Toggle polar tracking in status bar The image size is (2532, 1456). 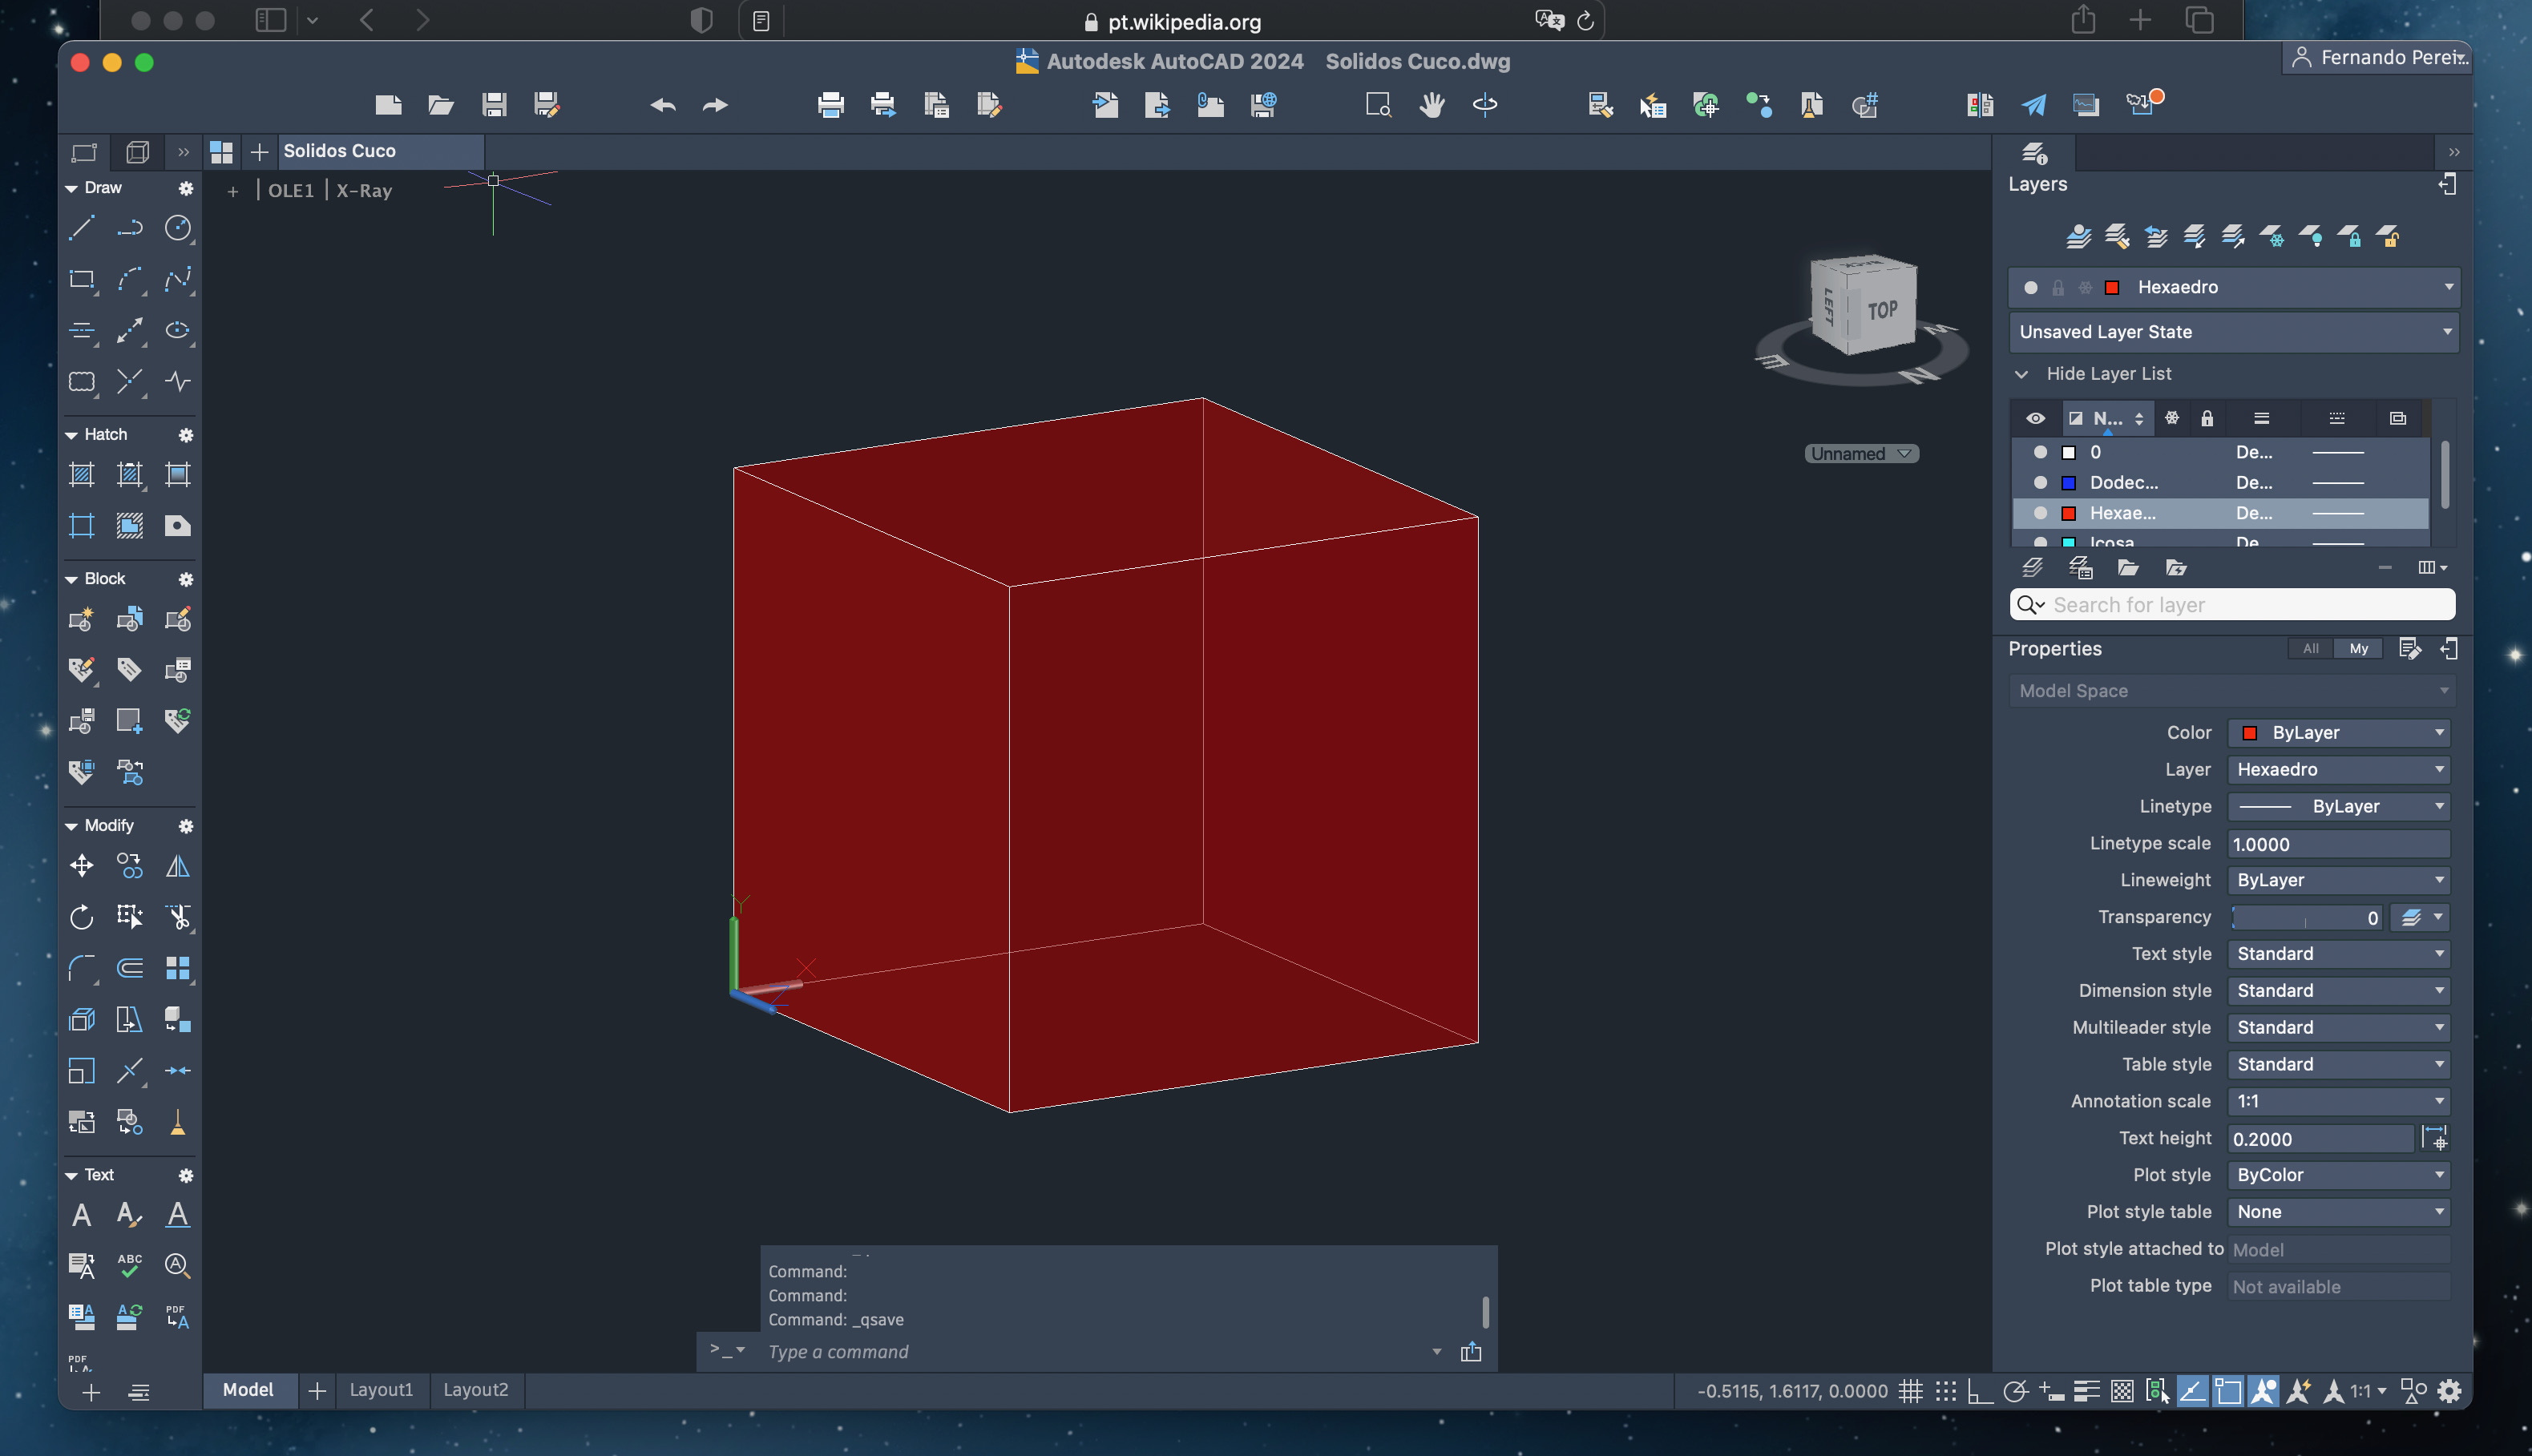pos(2016,1390)
